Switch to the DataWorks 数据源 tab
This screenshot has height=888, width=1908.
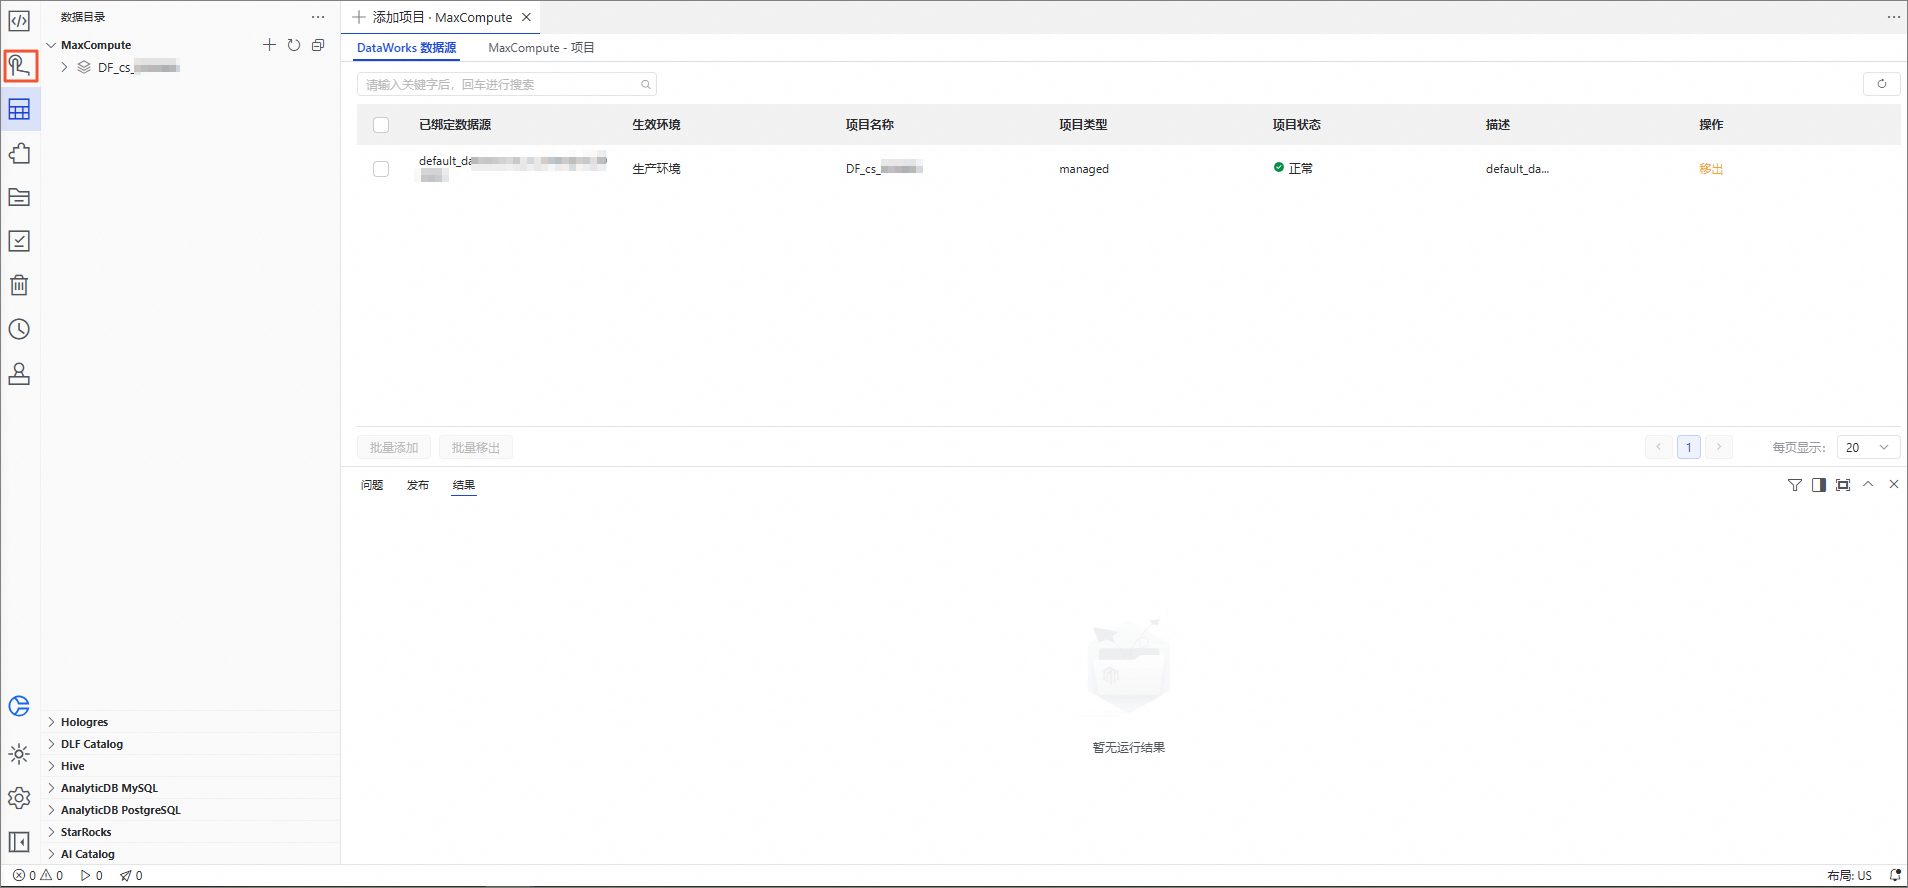406,48
